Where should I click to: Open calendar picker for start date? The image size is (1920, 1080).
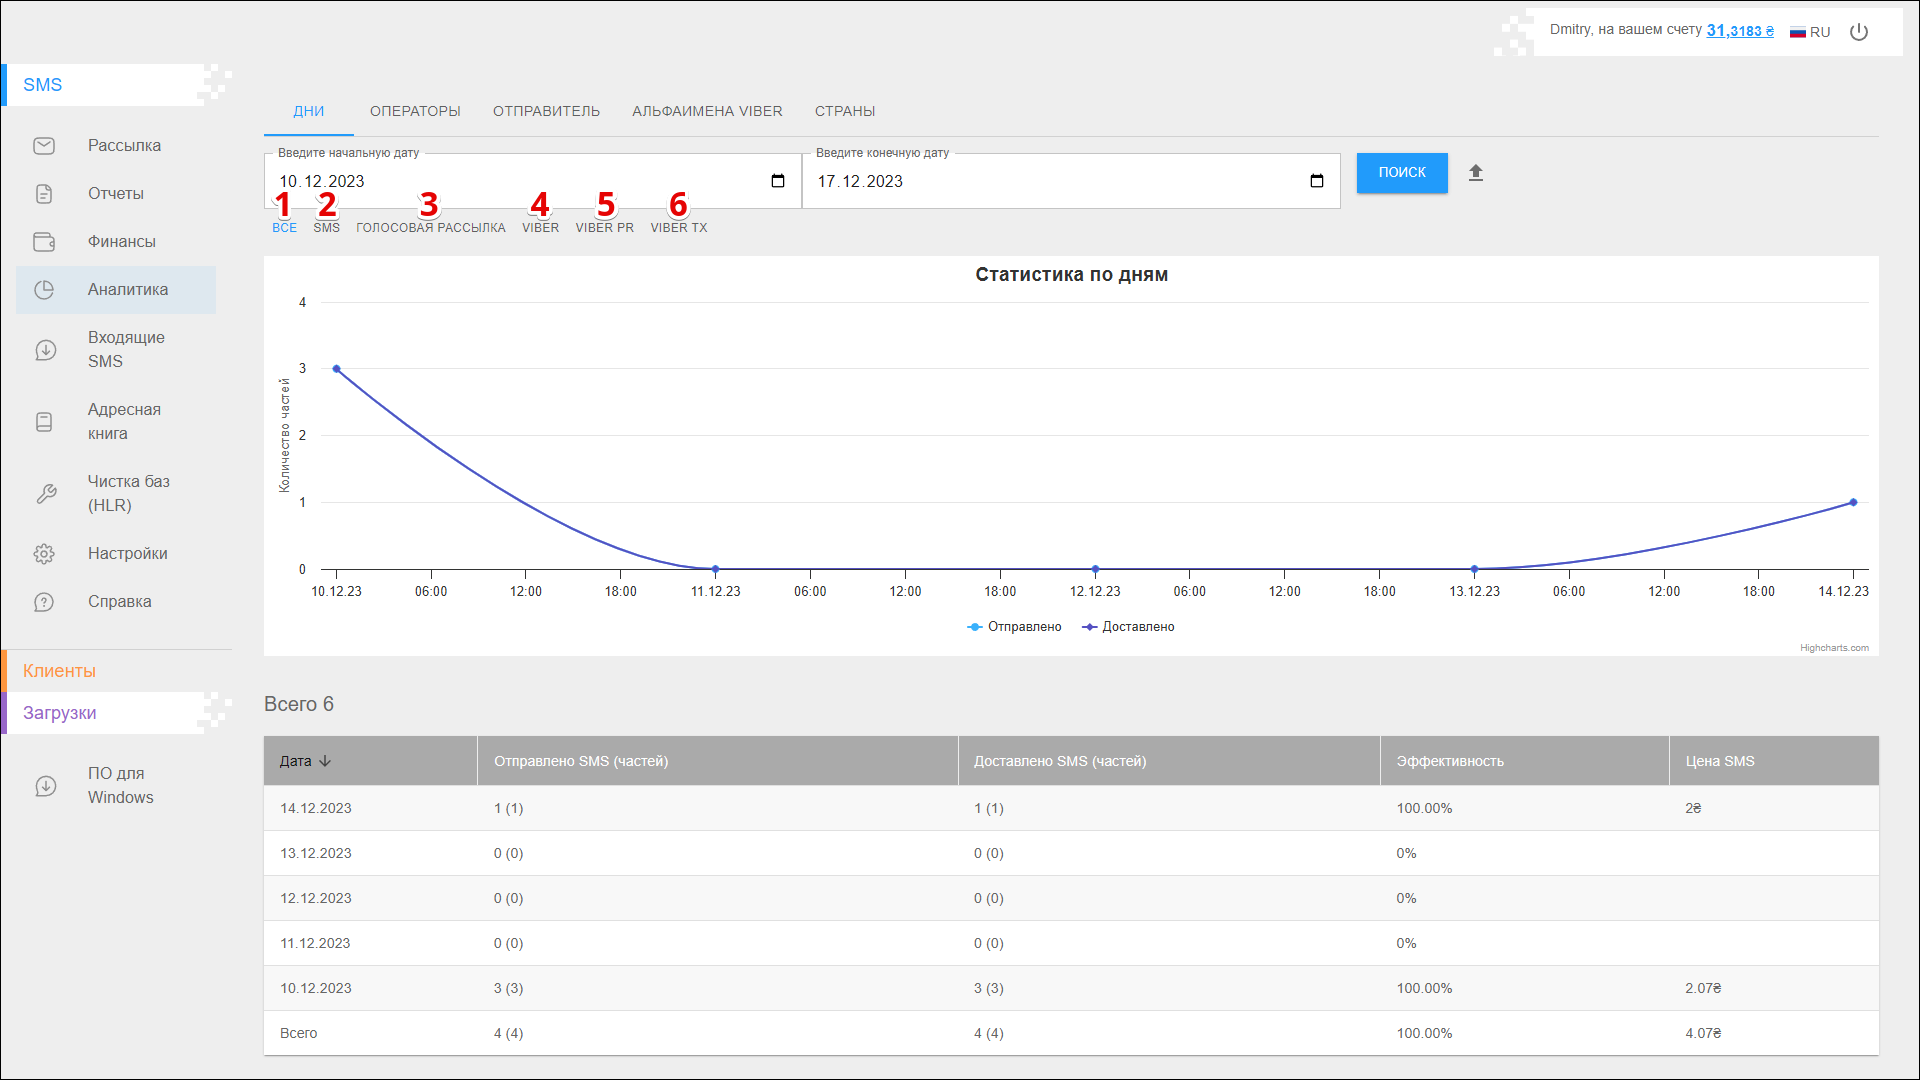[778, 181]
